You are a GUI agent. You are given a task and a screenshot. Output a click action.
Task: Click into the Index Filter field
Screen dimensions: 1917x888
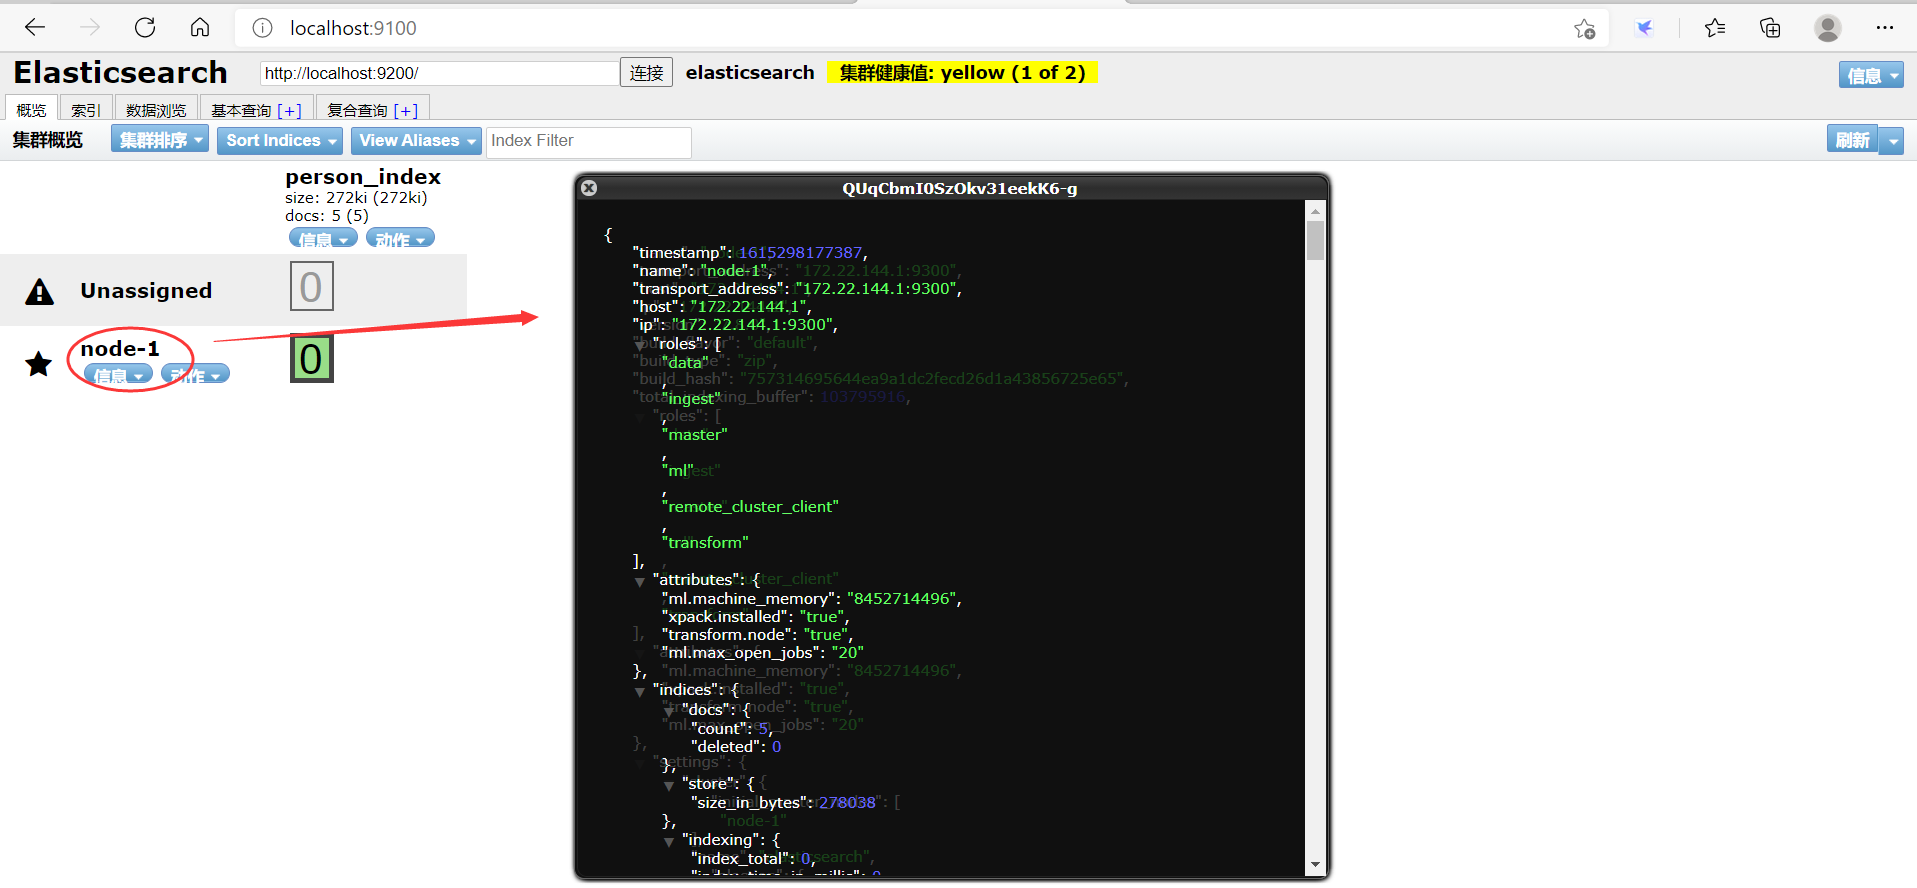tap(588, 141)
